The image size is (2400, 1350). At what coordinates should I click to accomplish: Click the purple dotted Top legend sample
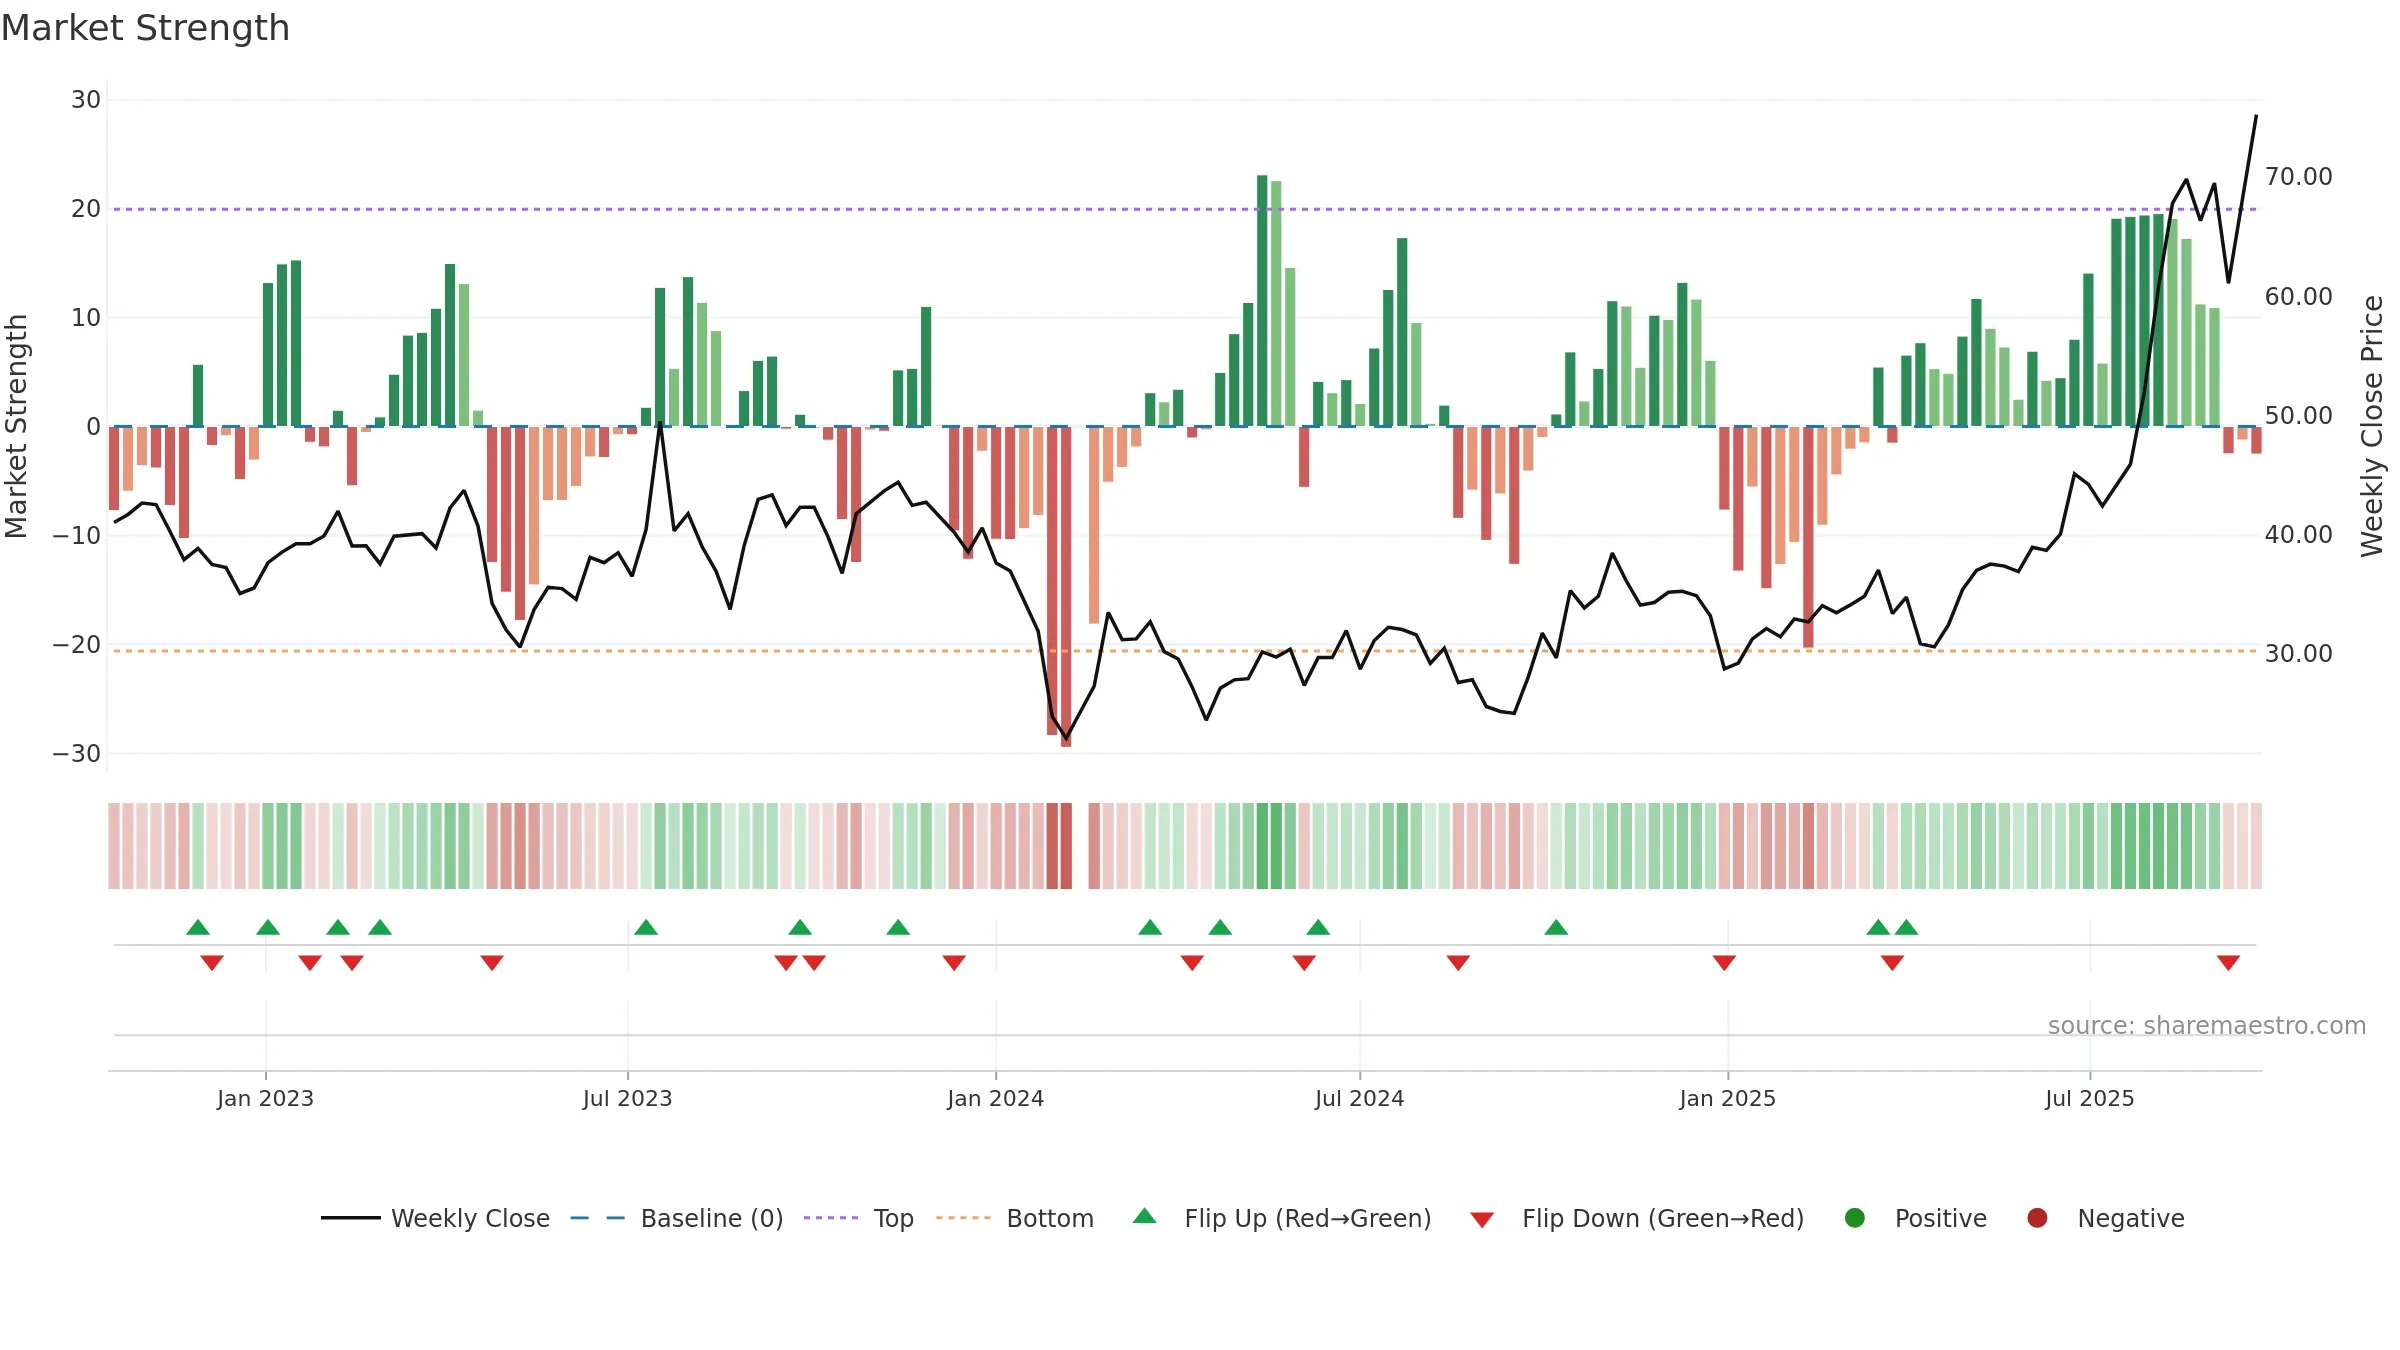tap(831, 1218)
